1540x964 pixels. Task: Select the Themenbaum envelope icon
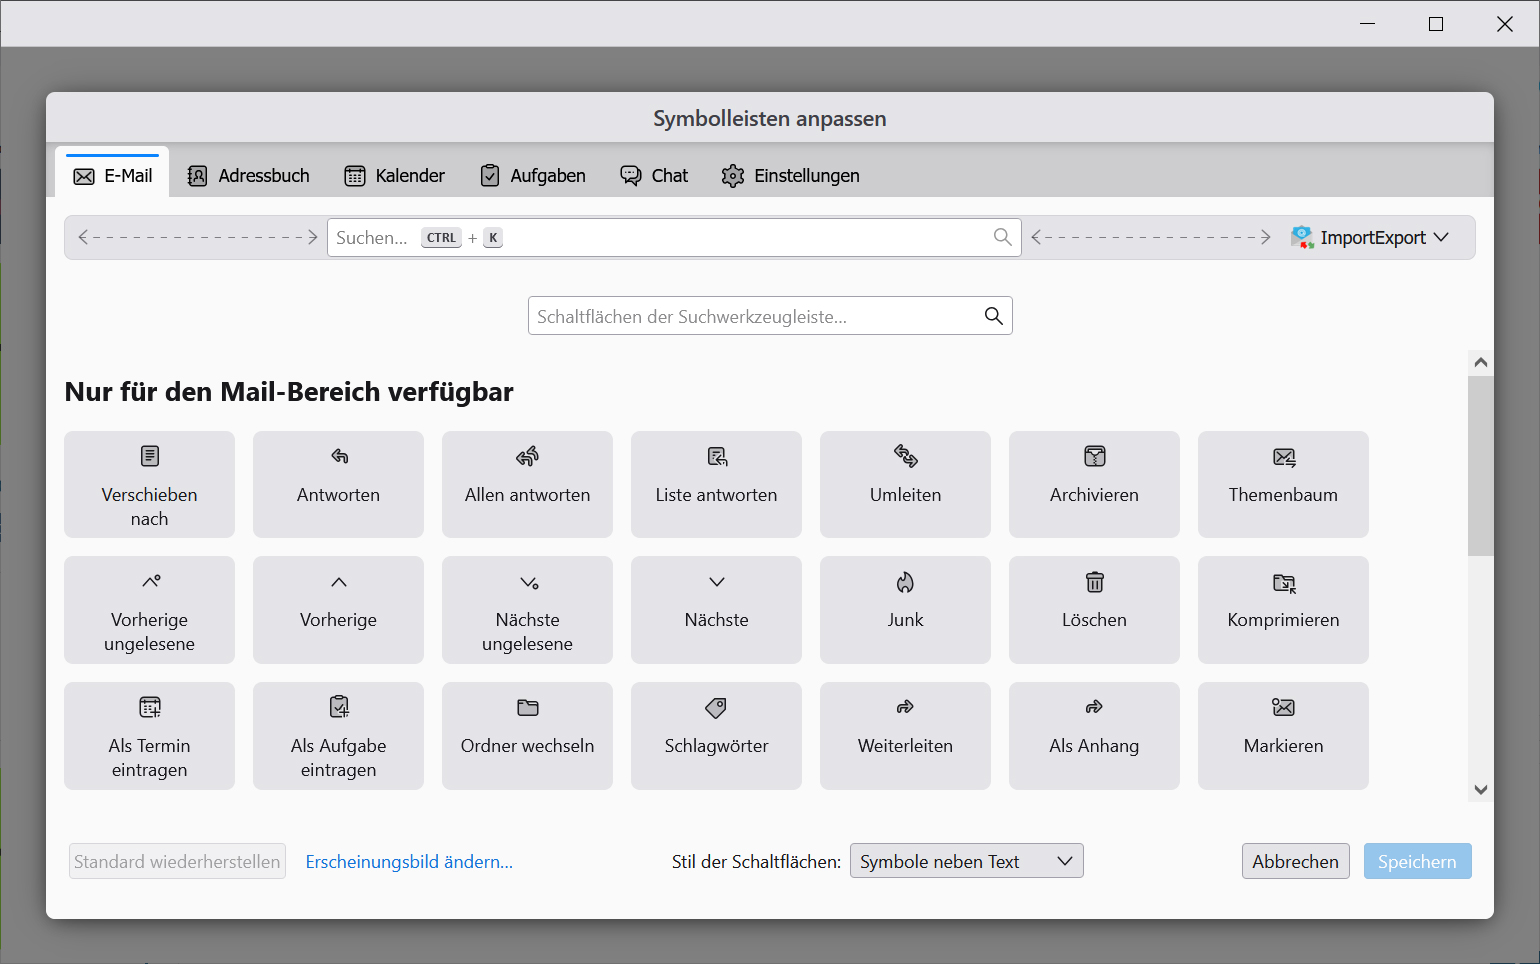[1283, 457]
